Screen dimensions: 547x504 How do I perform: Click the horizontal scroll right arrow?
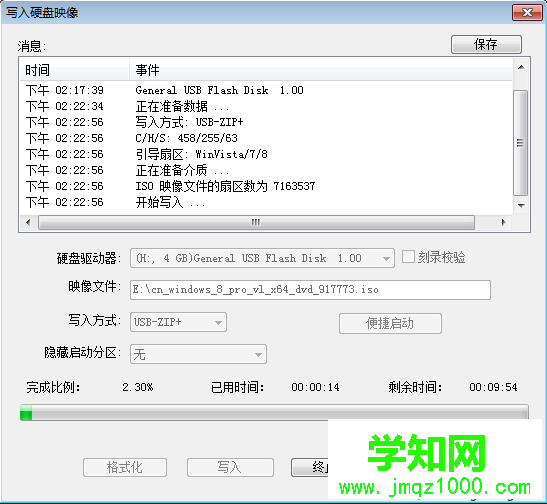pyautogui.click(x=503, y=222)
